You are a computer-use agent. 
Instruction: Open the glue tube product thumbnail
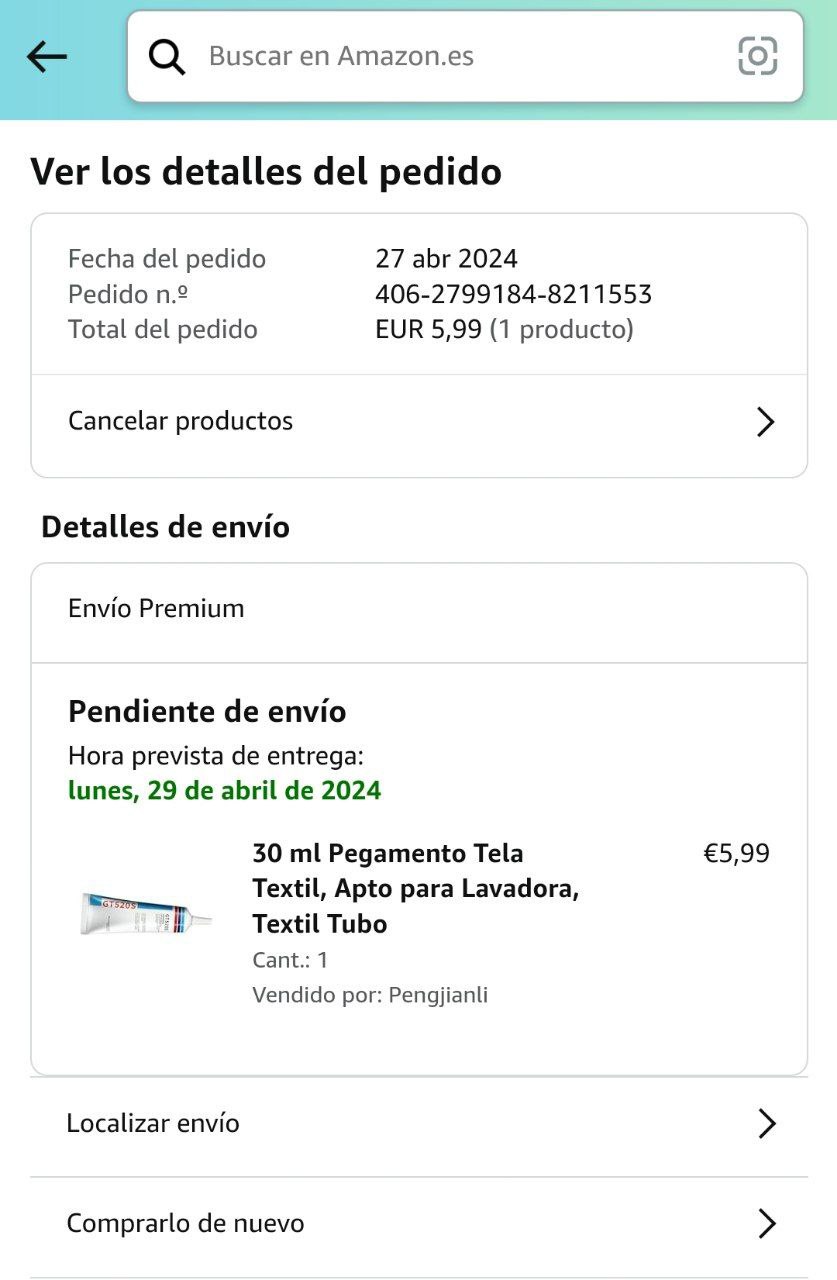[145, 912]
